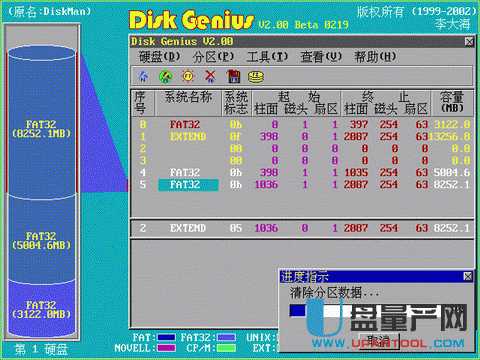The height and width of the screenshot is (360, 480).
Task: Click the blue new-partition toolbar icon
Action: [143, 76]
